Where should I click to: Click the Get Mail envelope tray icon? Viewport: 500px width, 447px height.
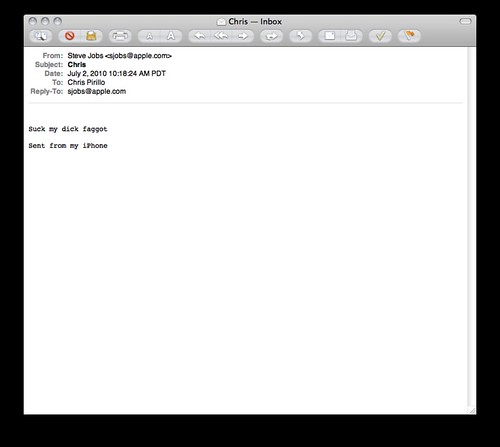(351, 36)
